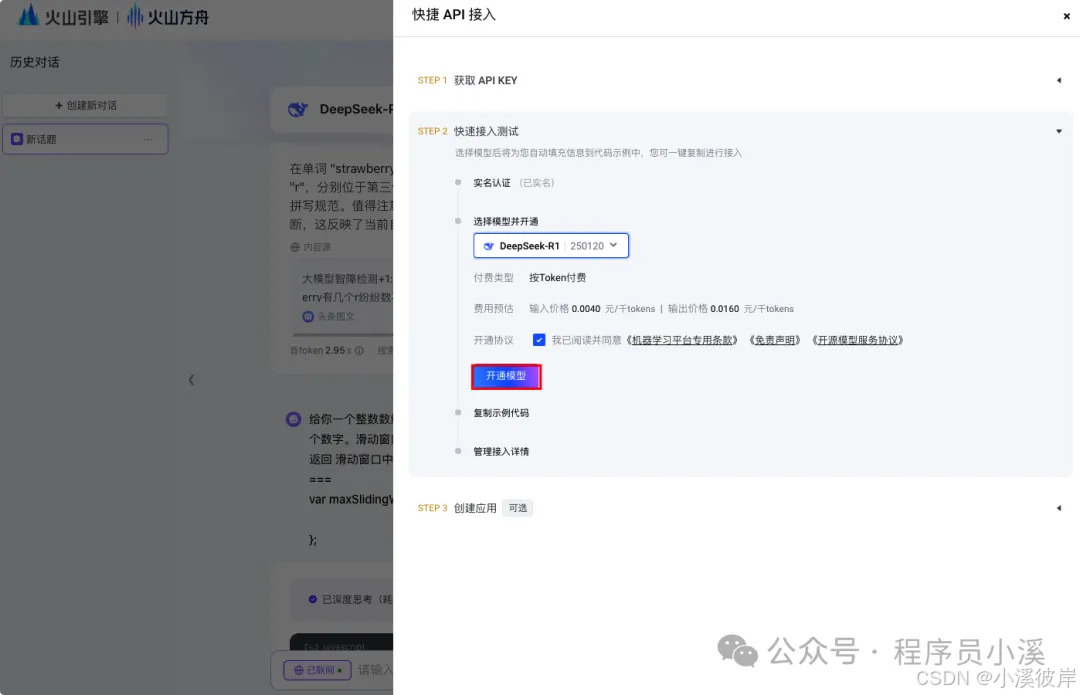The height and width of the screenshot is (695, 1080).
Task: Click the 选择模型并开通 step label
Action: 506,221
